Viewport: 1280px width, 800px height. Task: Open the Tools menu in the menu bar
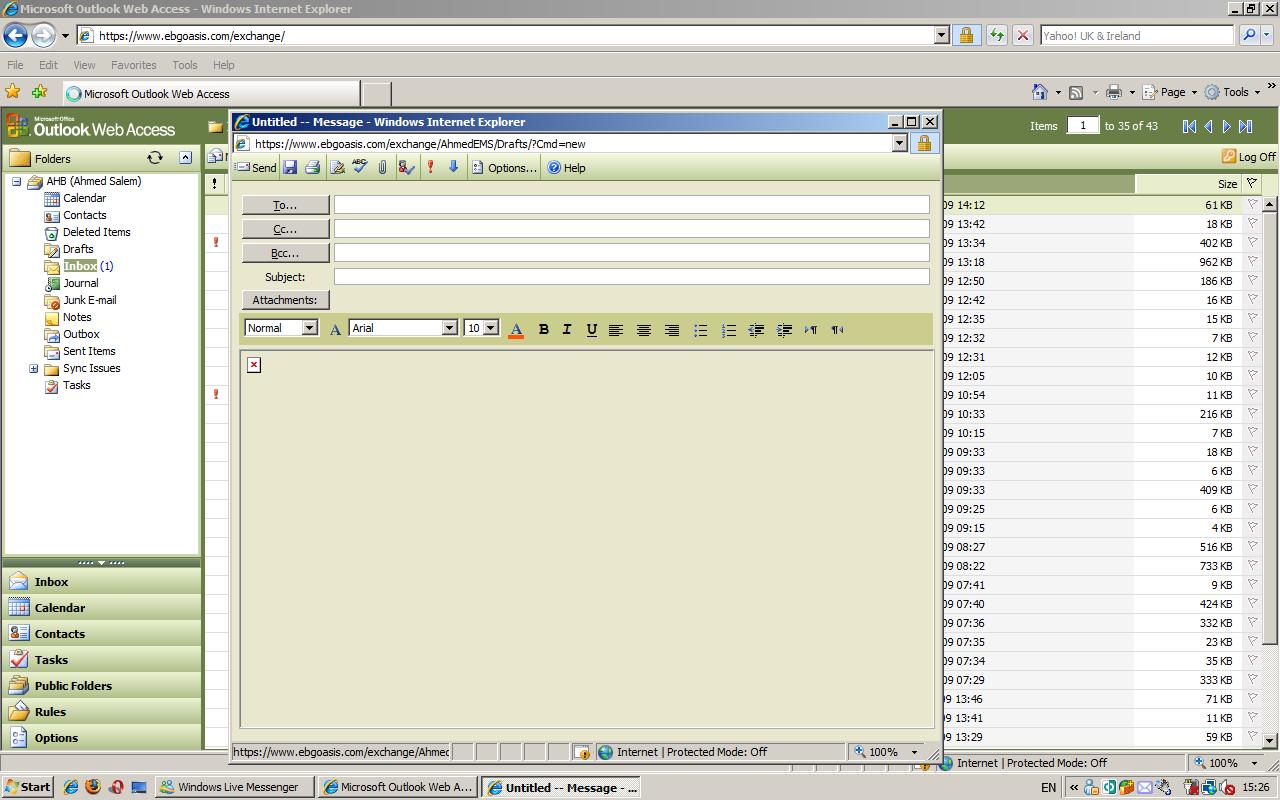point(184,65)
